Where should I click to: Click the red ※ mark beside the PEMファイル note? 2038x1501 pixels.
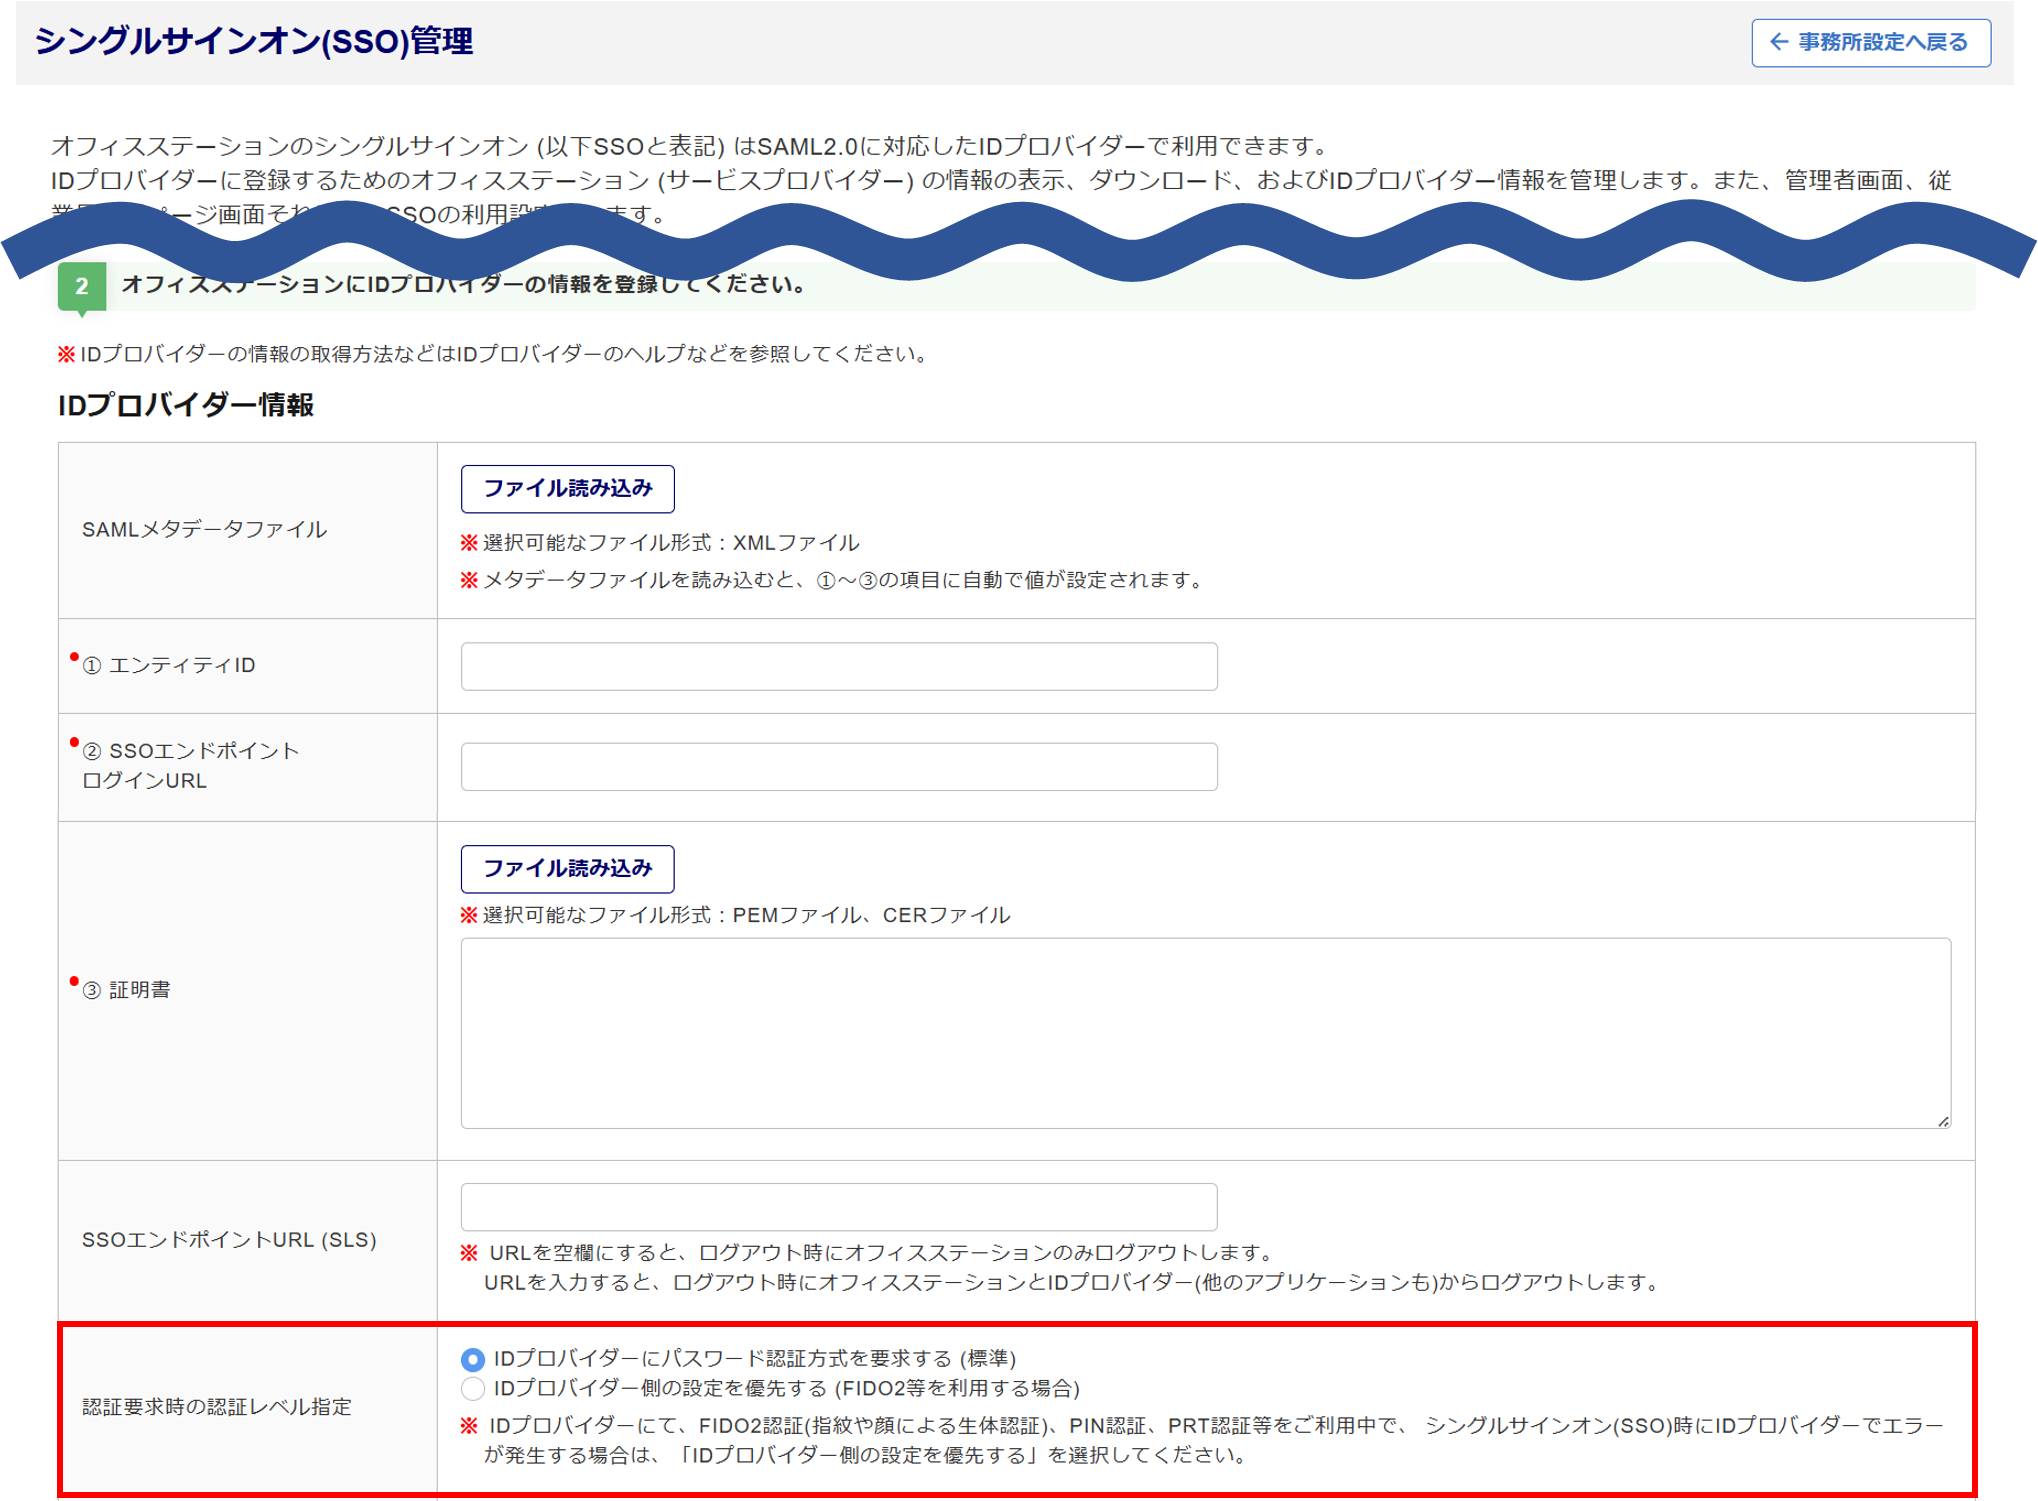[x=469, y=915]
